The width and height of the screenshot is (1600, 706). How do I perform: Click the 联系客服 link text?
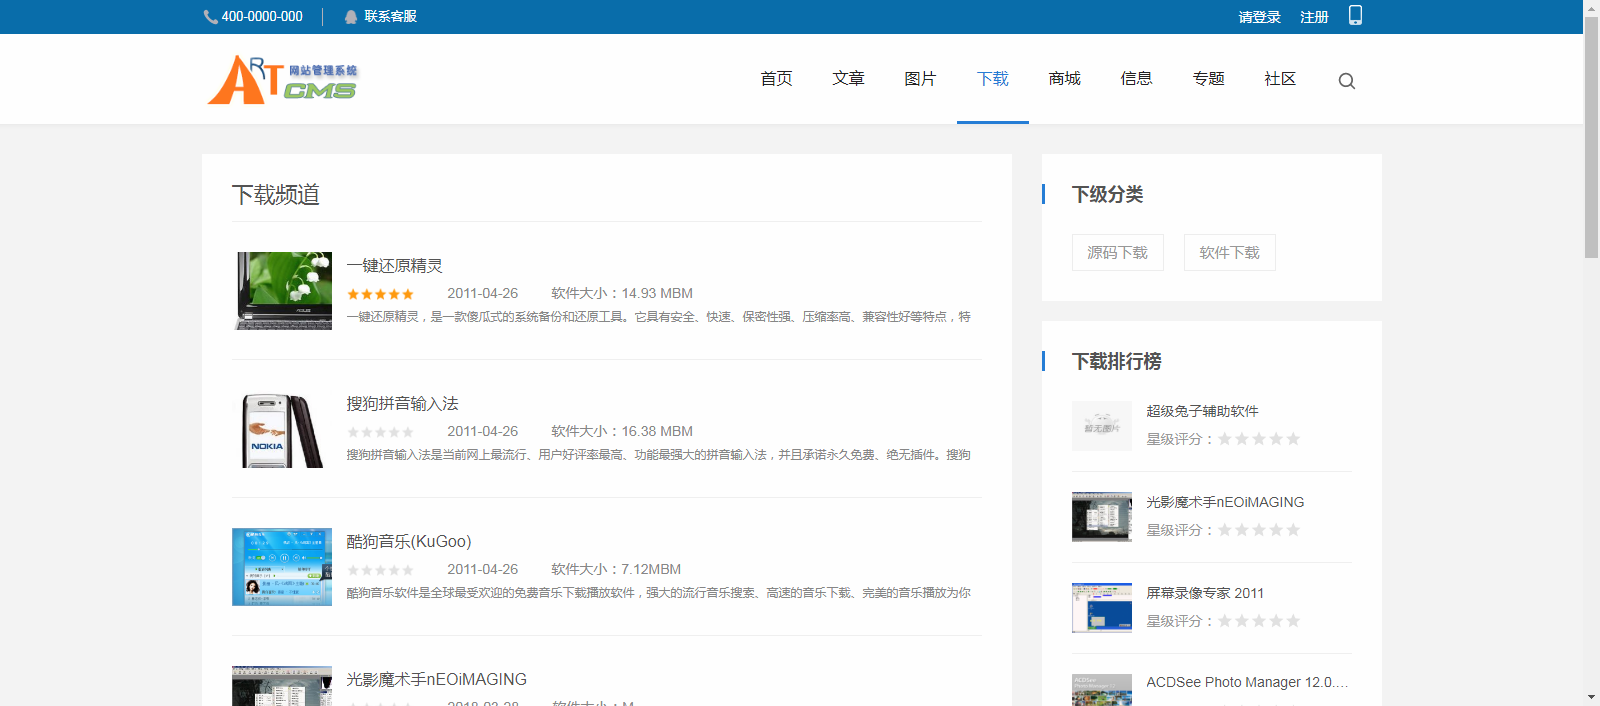(391, 17)
